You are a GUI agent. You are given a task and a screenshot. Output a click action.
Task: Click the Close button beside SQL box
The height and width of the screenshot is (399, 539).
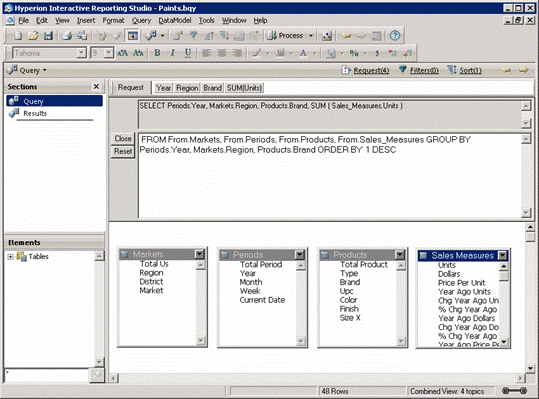coord(123,138)
